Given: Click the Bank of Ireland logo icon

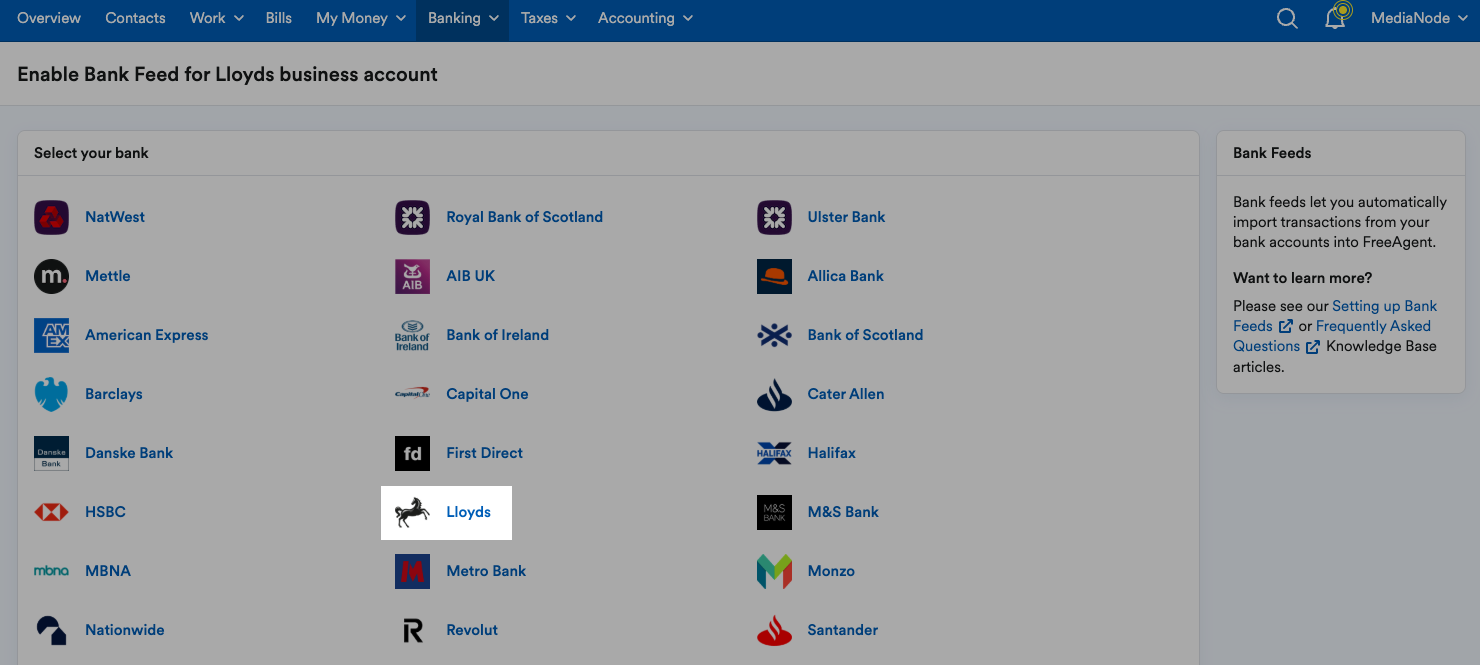Looking at the screenshot, I should click(412, 335).
